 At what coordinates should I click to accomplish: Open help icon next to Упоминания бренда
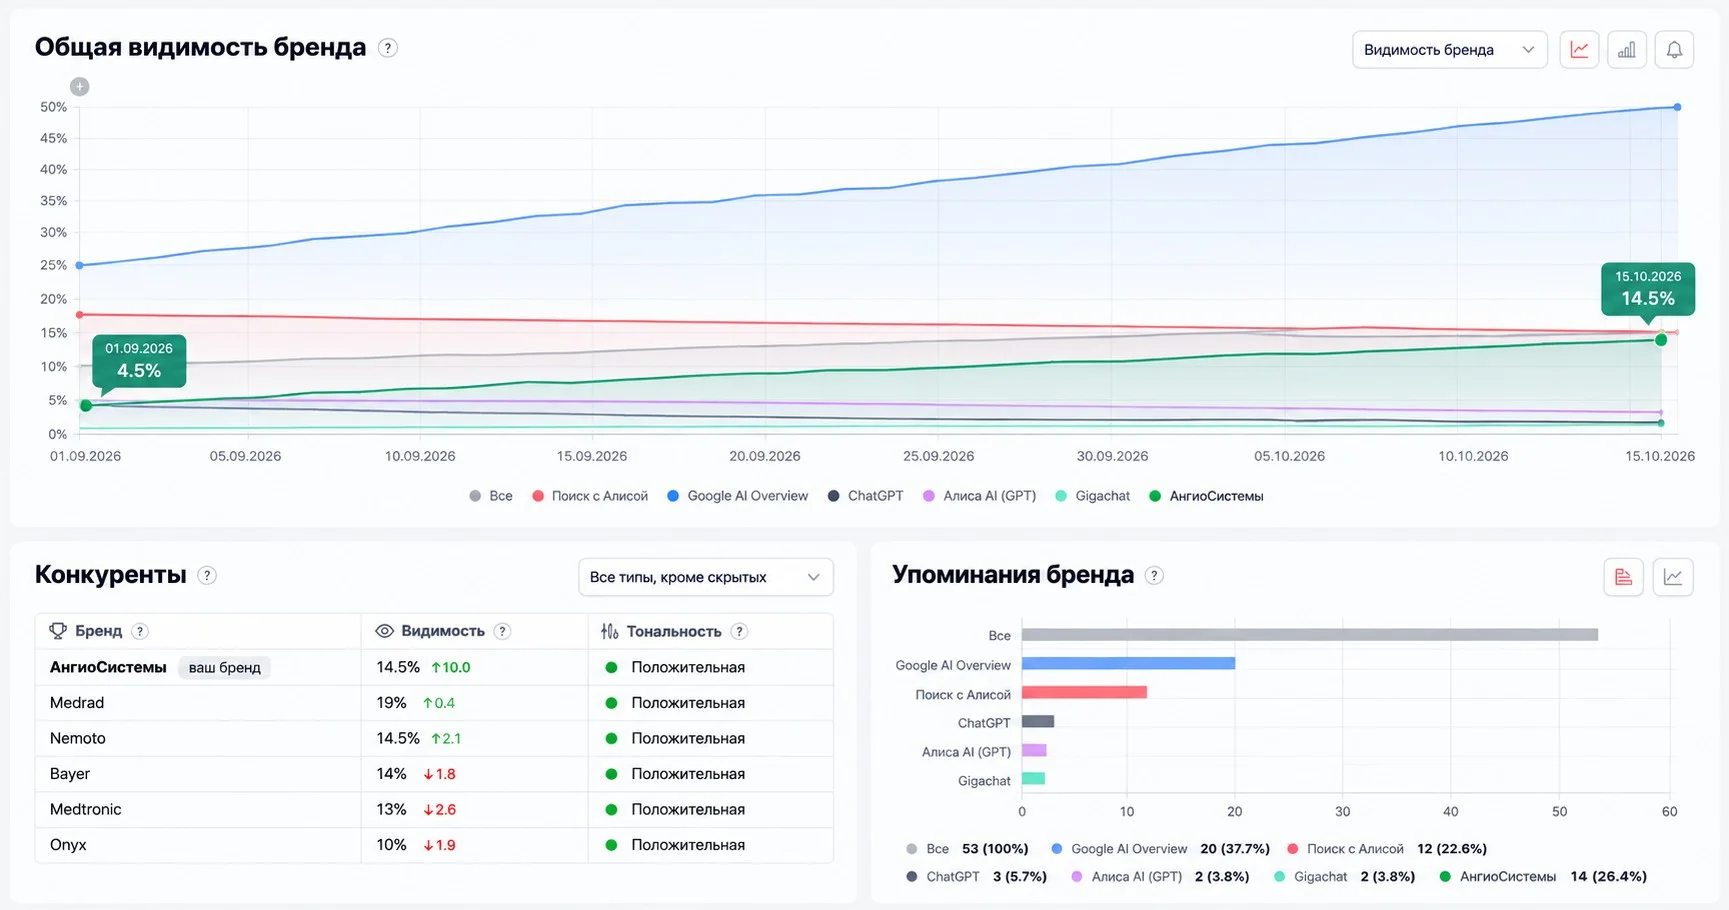(x=1154, y=575)
